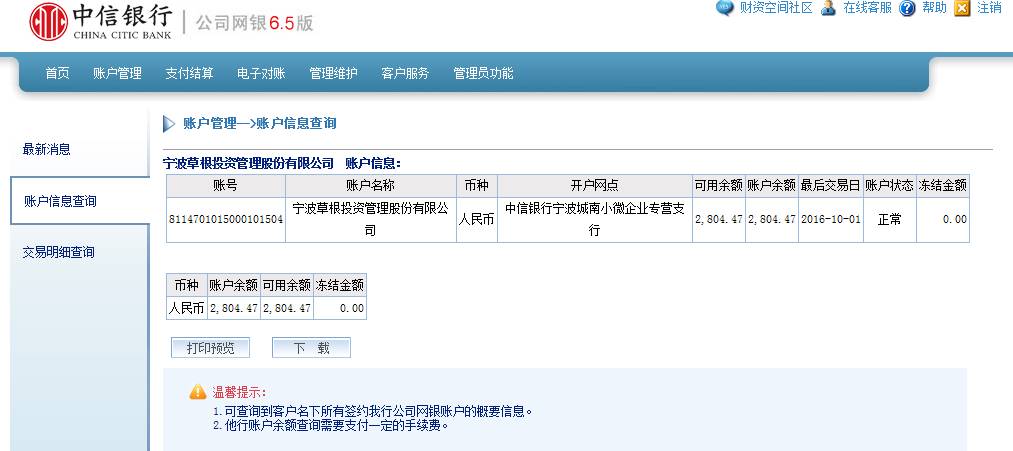Image resolution: width=1013 pixels, height=451 pixels.
Task: Click the China CITIC Bank logo
Action: pos(101,21)
